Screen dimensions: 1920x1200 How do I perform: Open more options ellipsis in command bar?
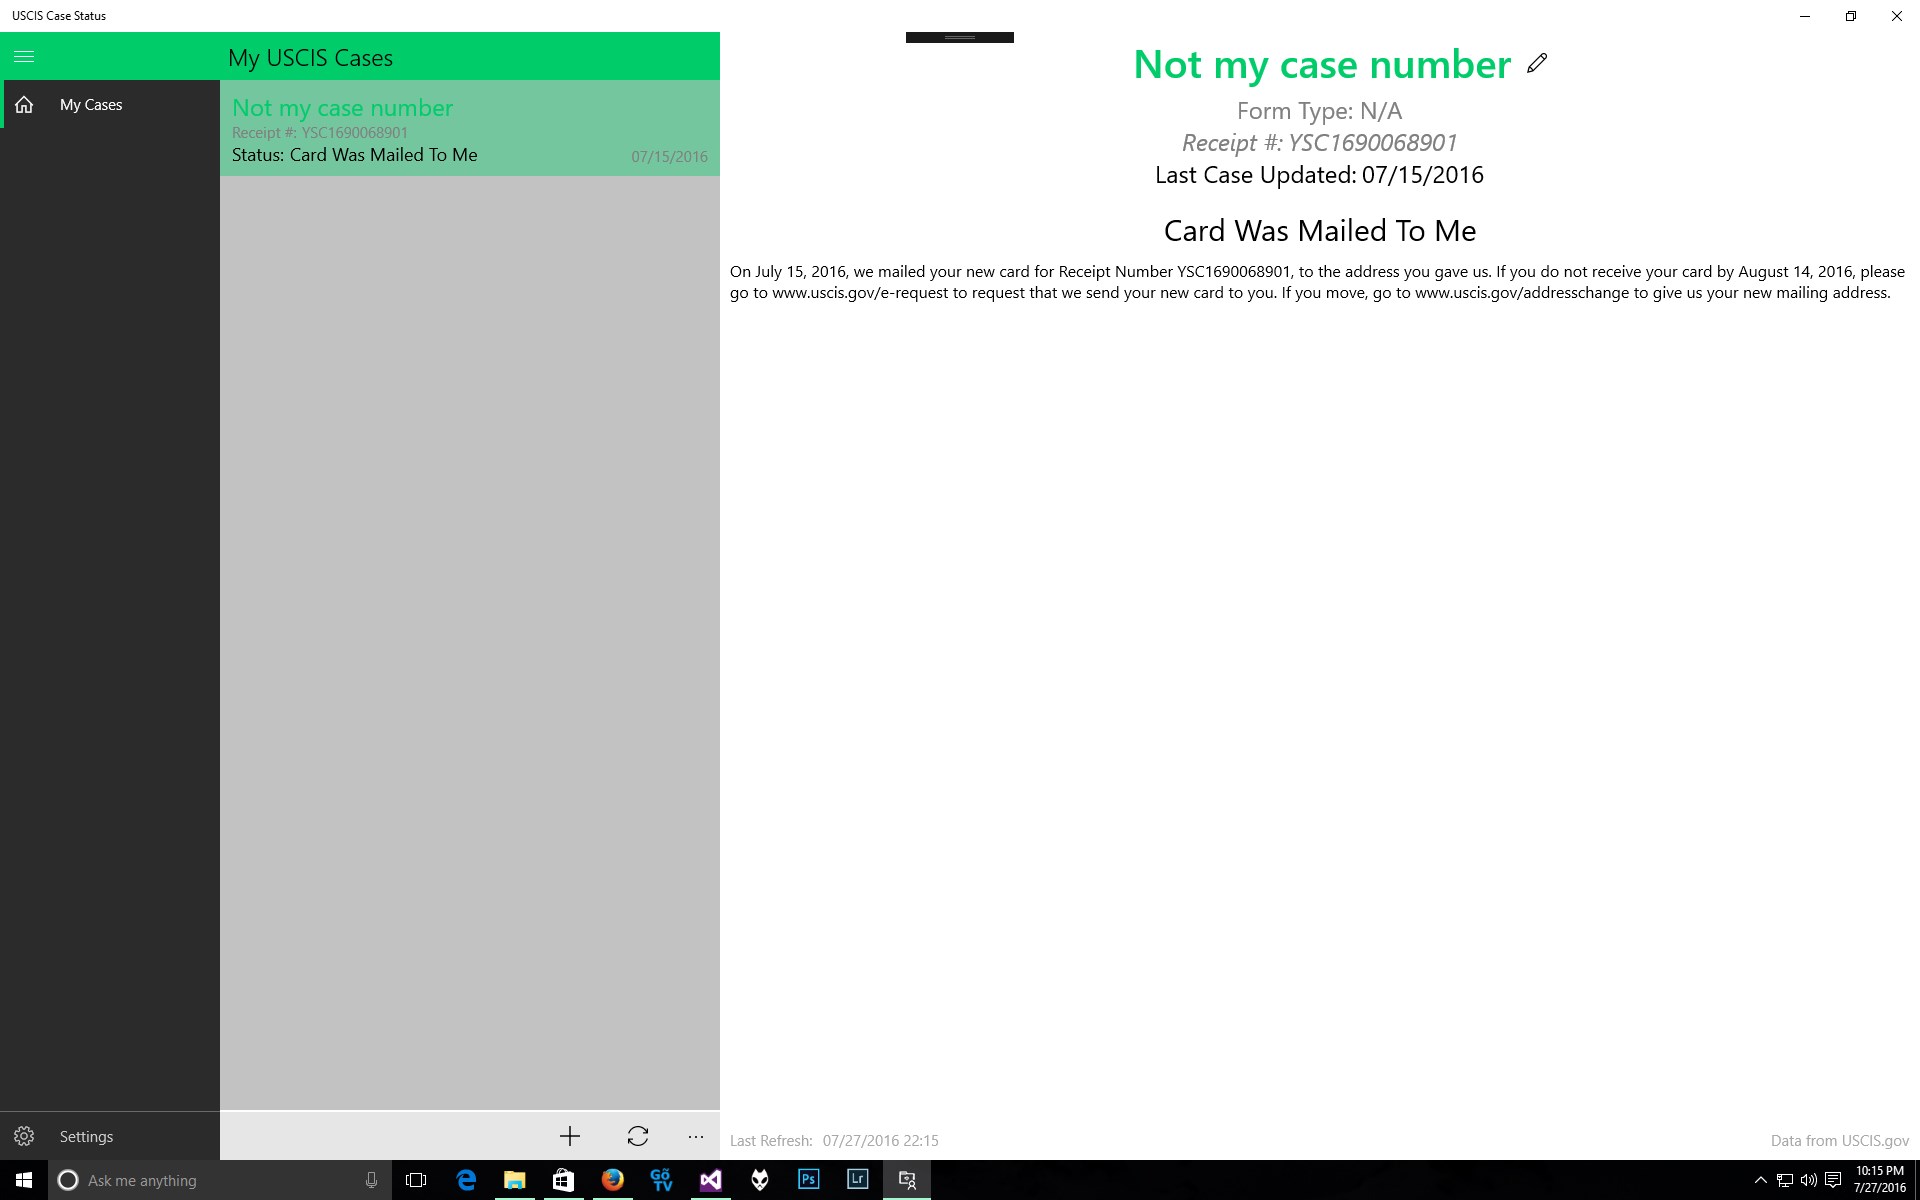(x=696, y=1137)
